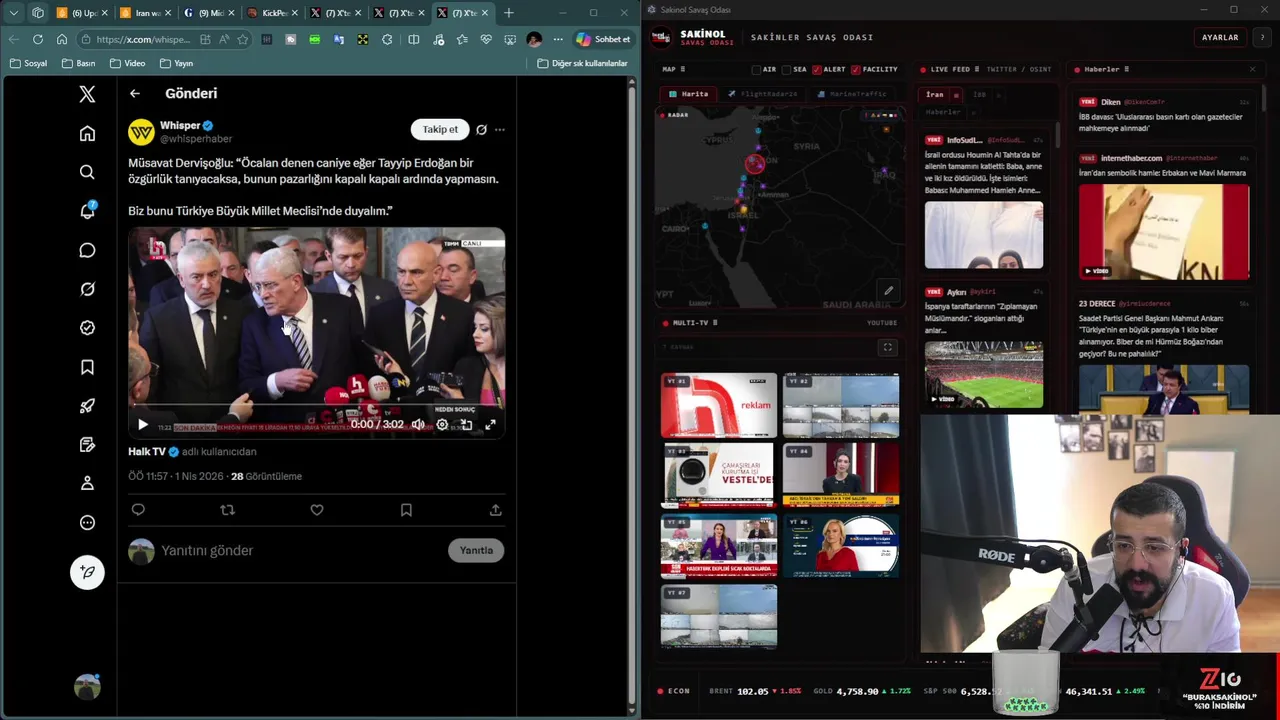This screenshot has height=720, width=1280.
Task: Click the Takip et follow button
Action: click(440, 129)
